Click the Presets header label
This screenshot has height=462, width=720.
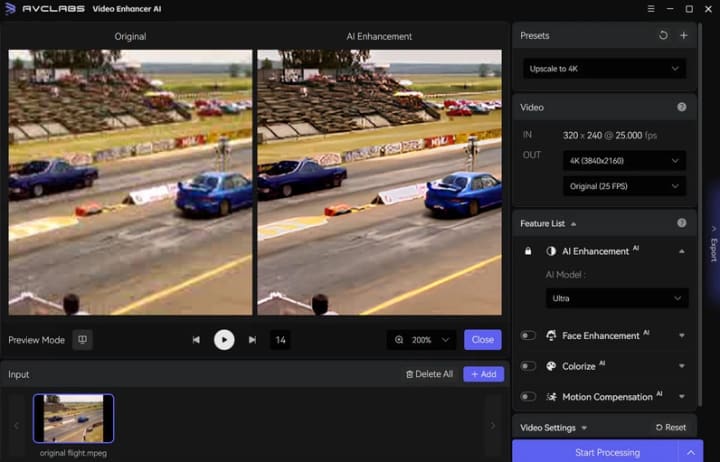pyautogui.click(x=534, y=35)
